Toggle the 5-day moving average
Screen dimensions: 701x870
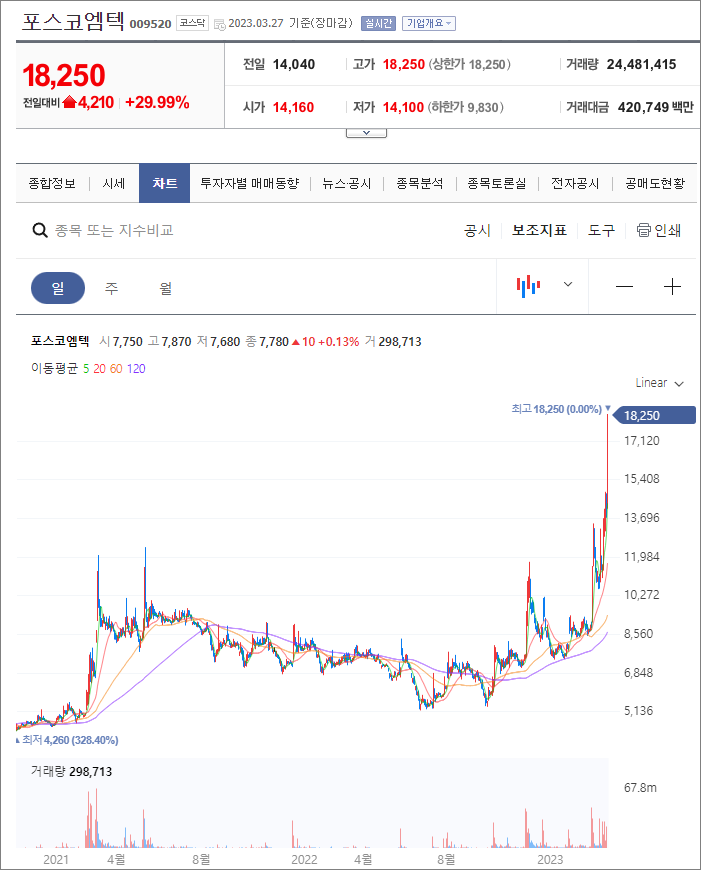[x=86, y=368]
